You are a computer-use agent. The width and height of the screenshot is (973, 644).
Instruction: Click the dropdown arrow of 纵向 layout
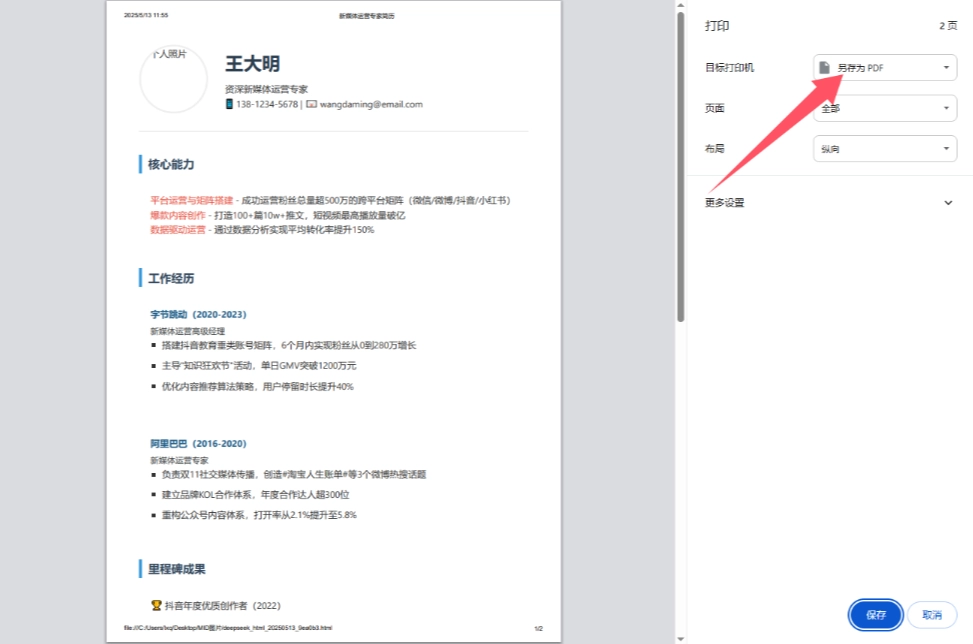[x=946, y=148]
